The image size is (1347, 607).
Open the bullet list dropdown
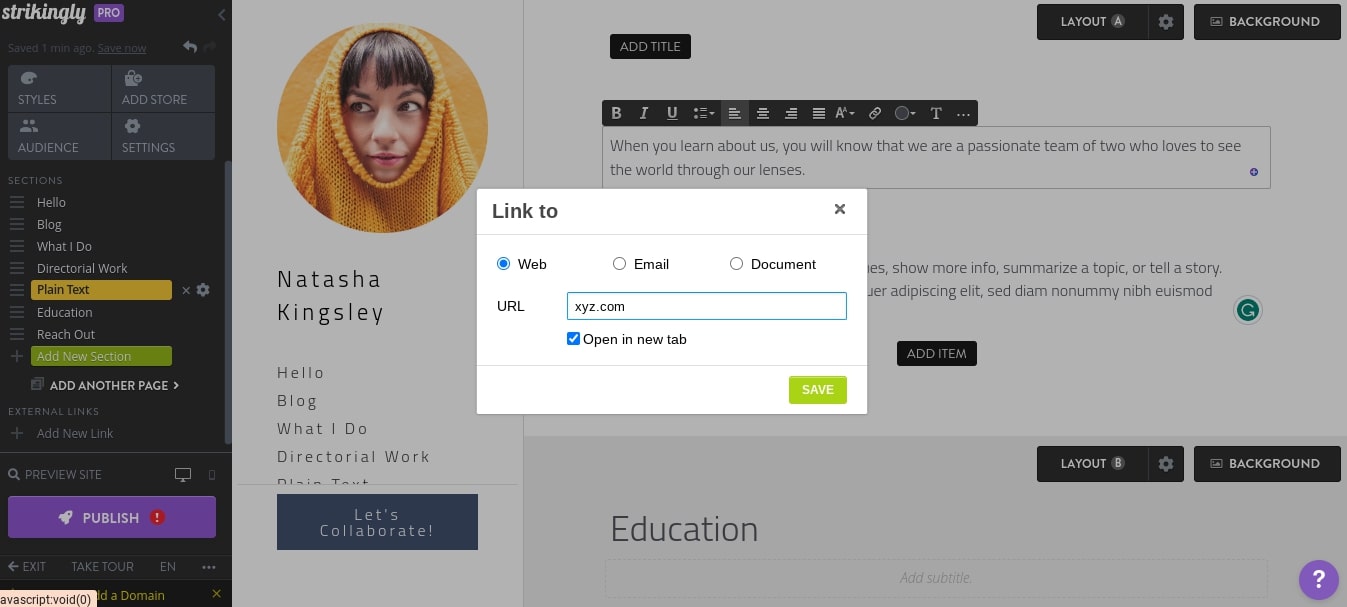pos(704,113)
